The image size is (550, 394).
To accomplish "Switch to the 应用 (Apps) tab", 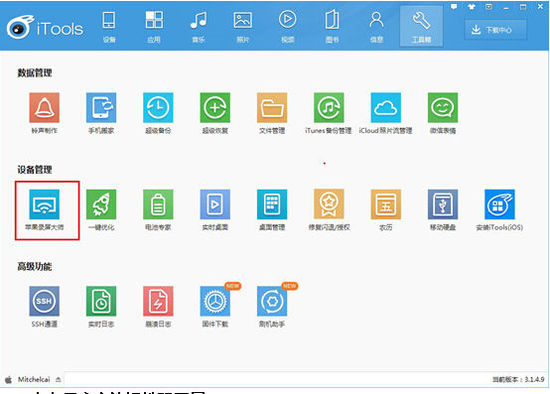I will pyautogui.click(x=154, y=27).
